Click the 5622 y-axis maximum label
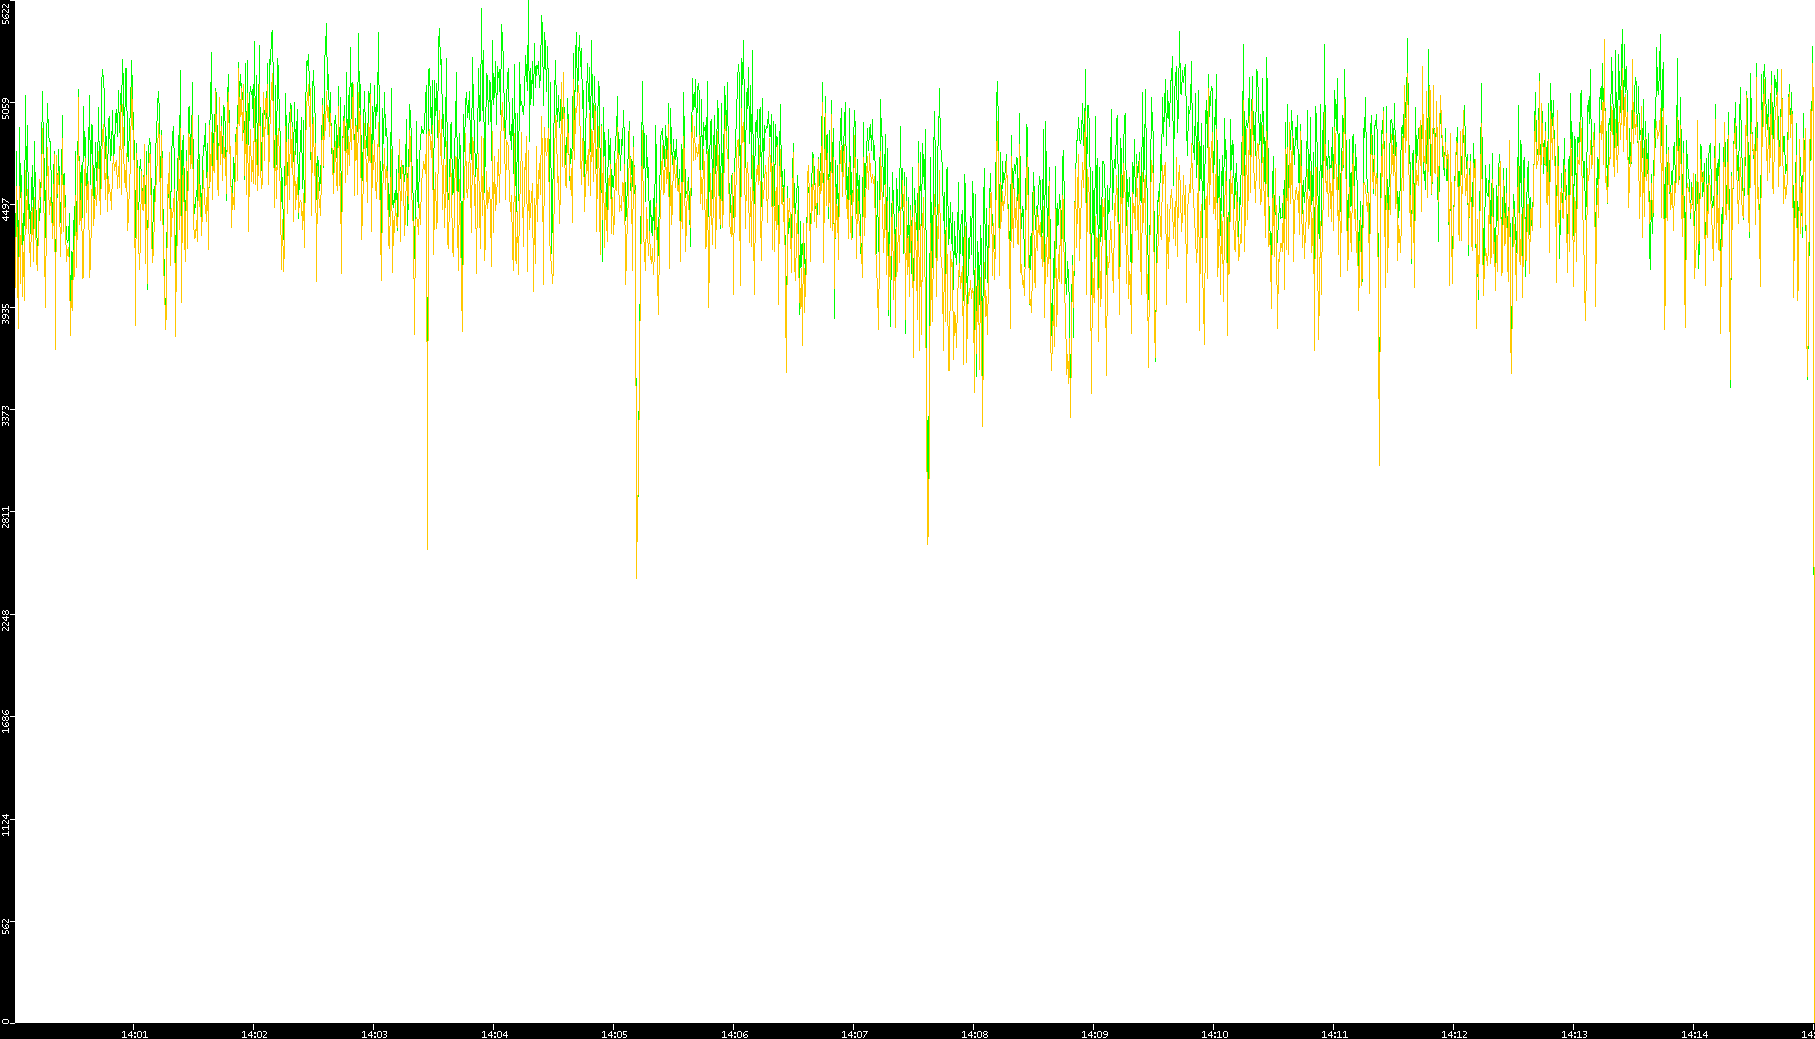 [7, 13]
